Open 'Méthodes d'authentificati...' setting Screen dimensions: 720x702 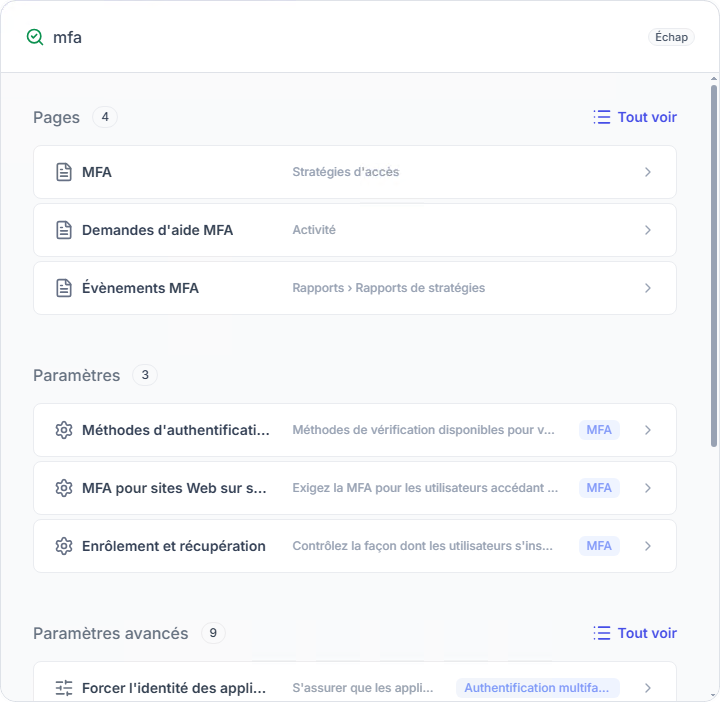[354, 430]
